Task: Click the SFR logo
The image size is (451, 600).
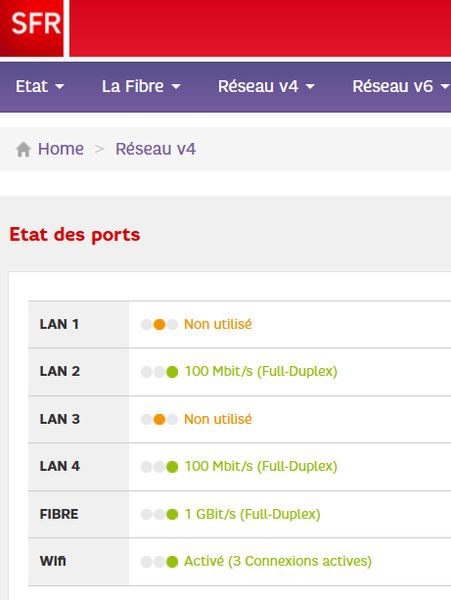Action: (32, 28)
